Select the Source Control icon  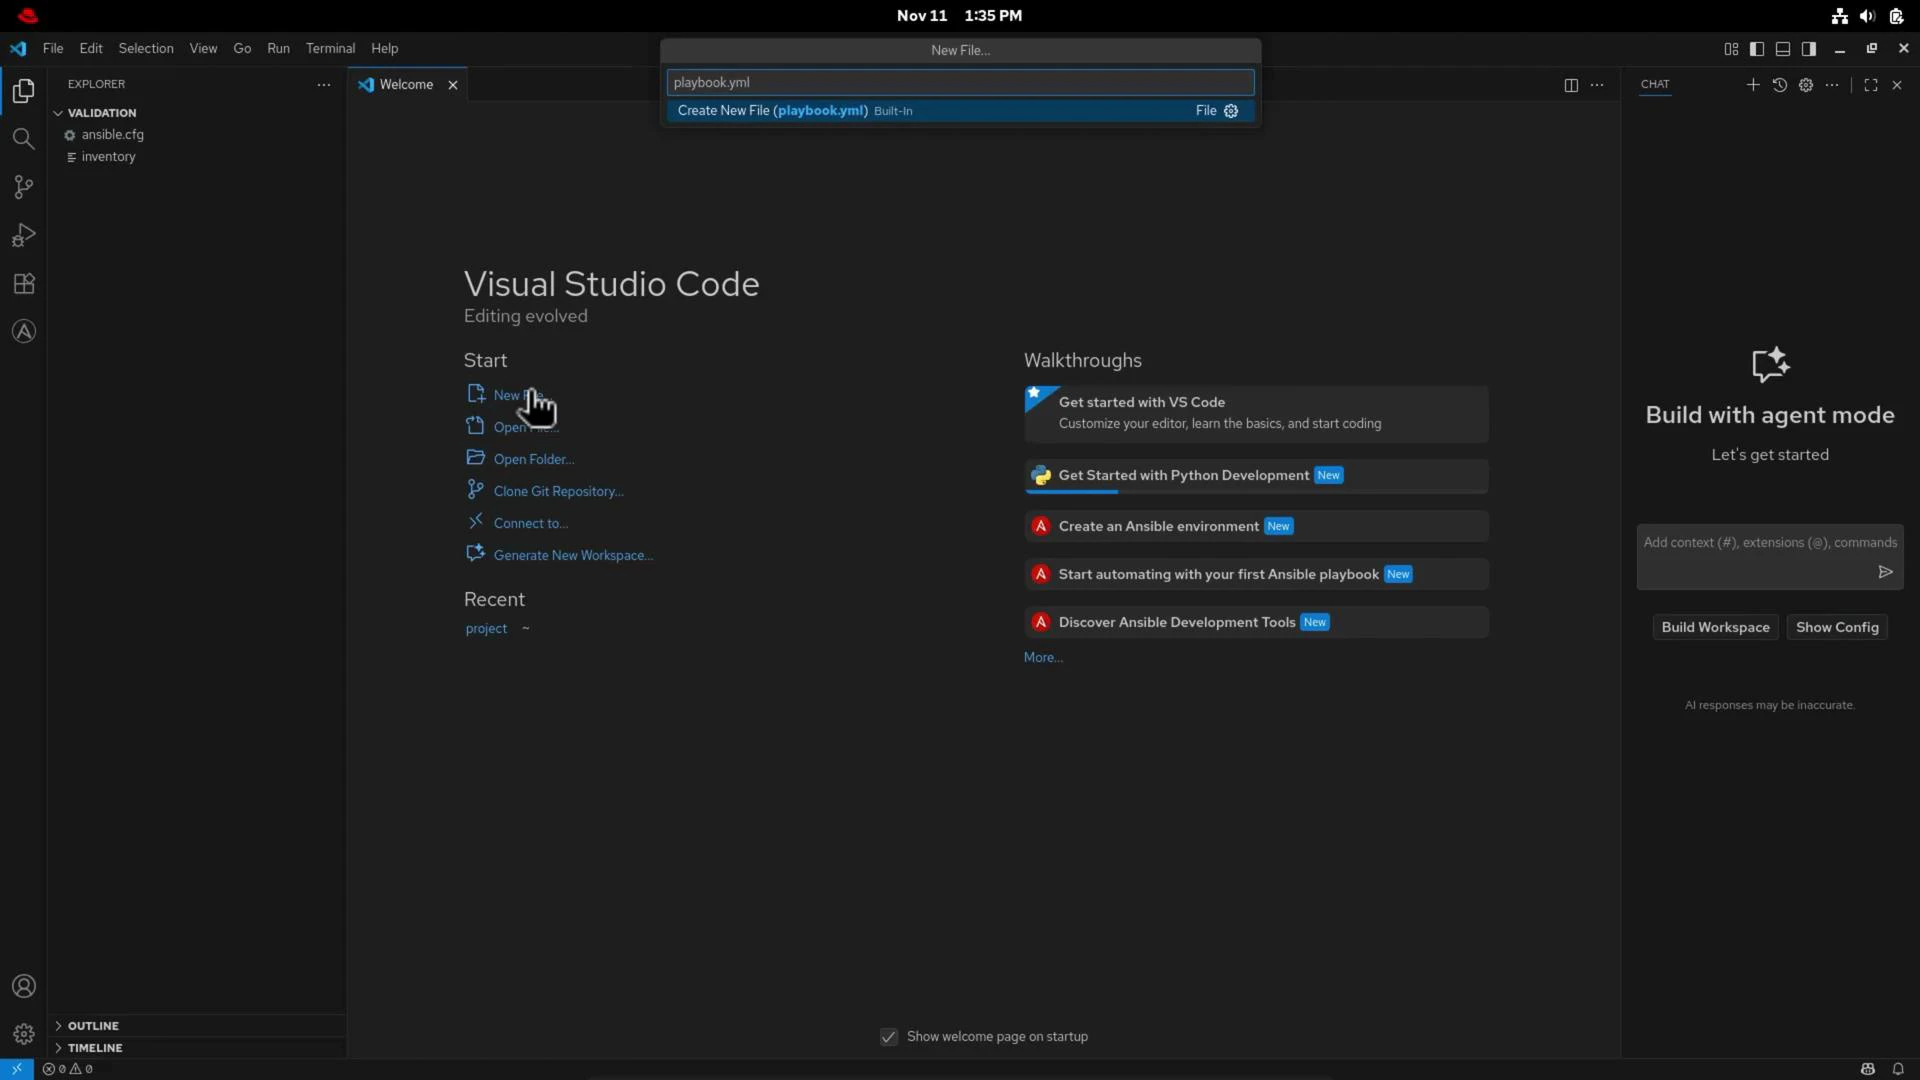[23, 187]
